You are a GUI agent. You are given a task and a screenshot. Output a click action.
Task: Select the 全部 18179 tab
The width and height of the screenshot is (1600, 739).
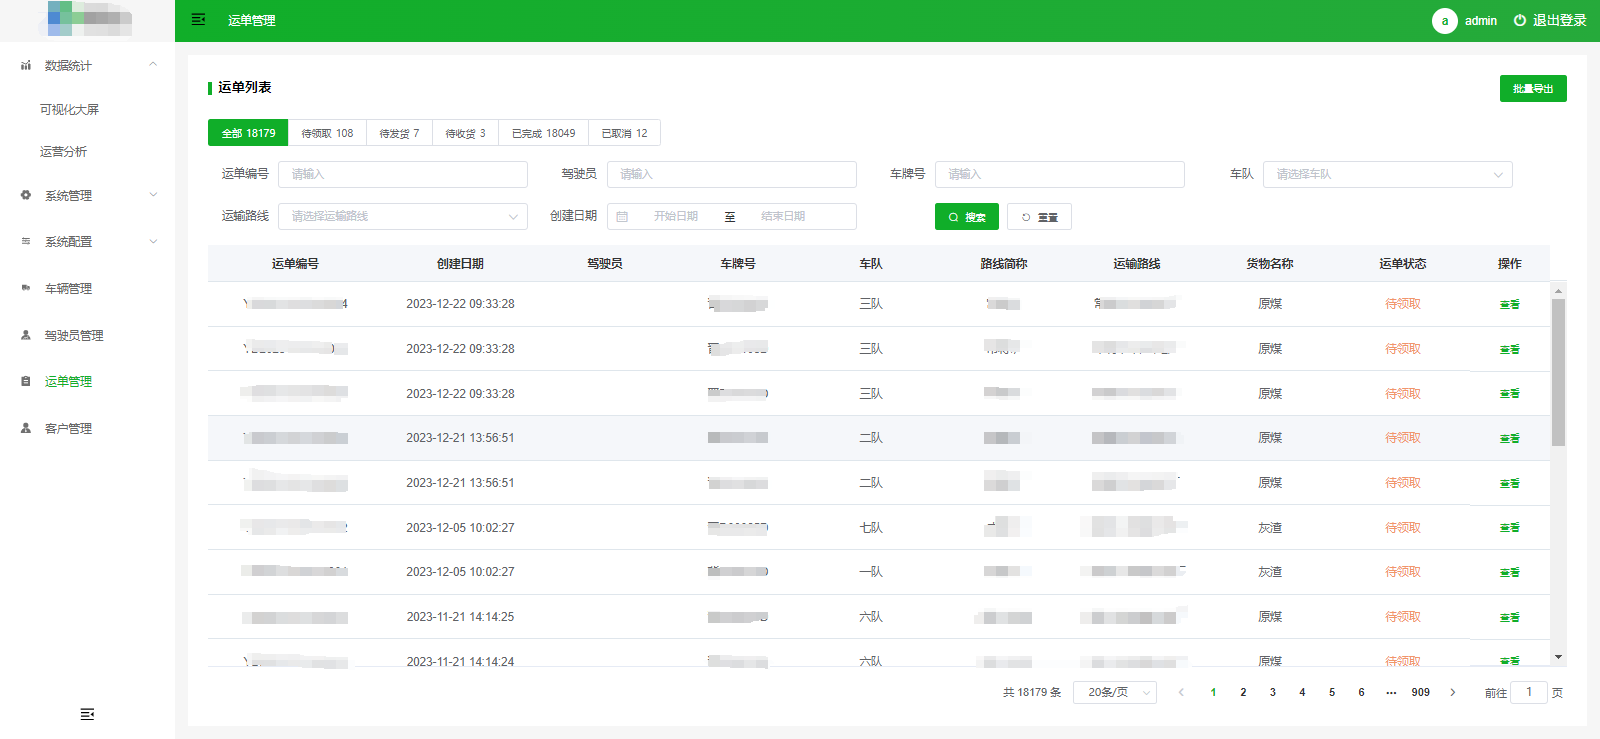[x=248, y=133]
